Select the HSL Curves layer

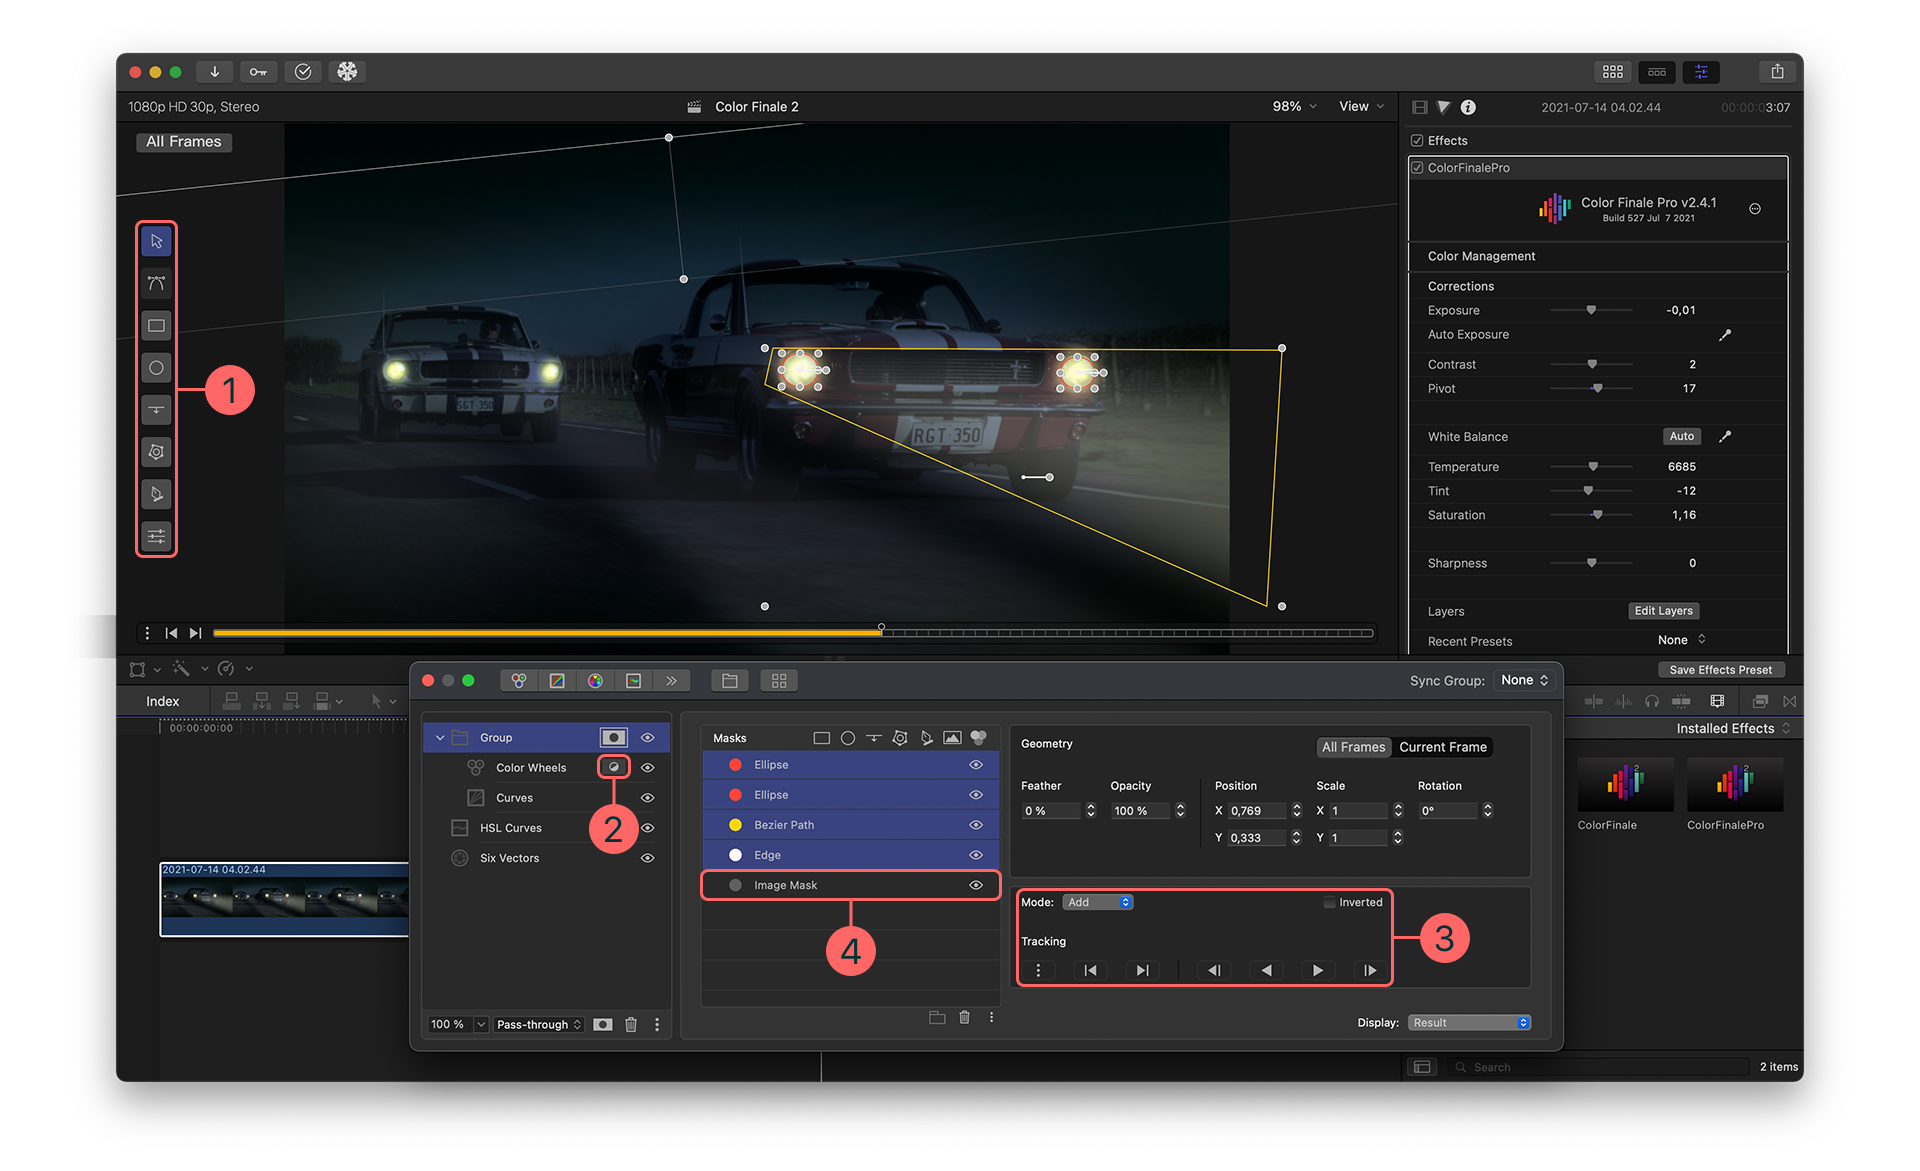(545, 828)
